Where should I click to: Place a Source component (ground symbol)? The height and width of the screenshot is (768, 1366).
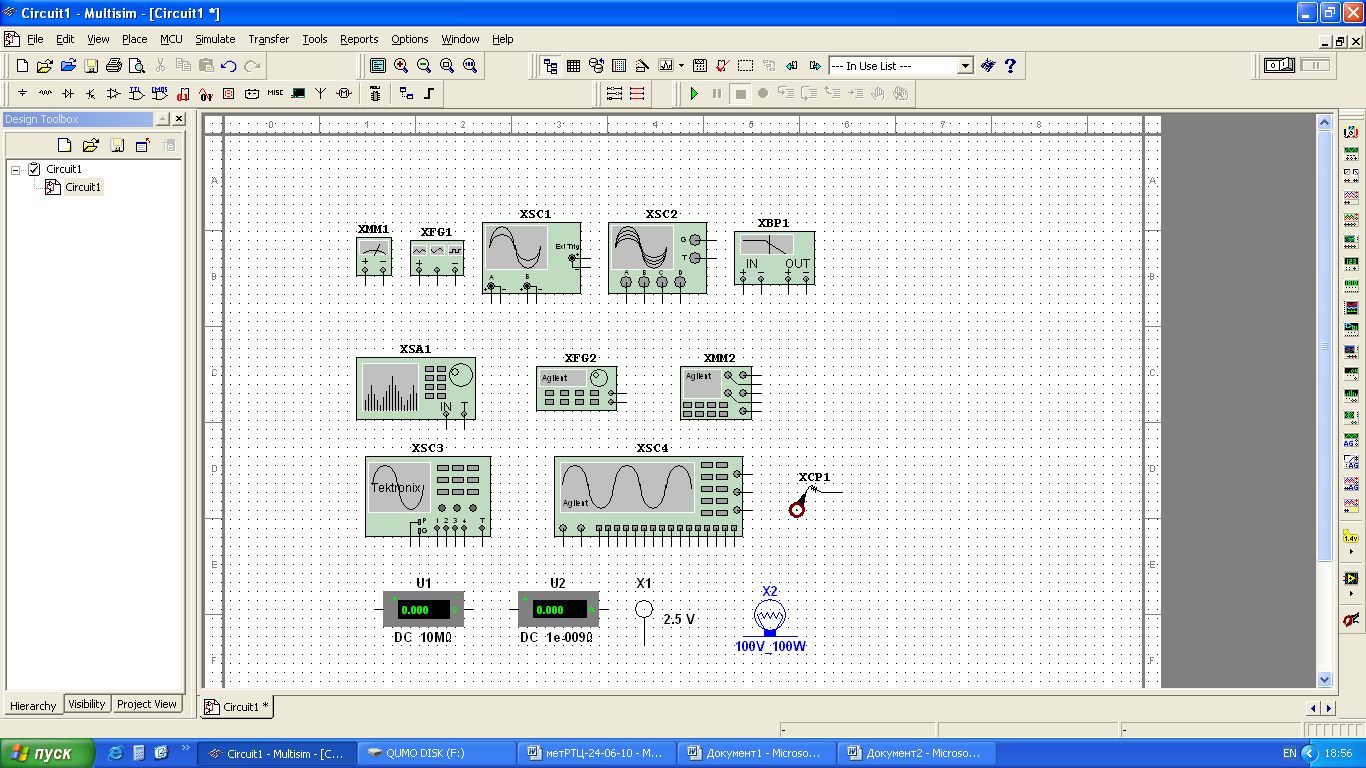point(22,93)
